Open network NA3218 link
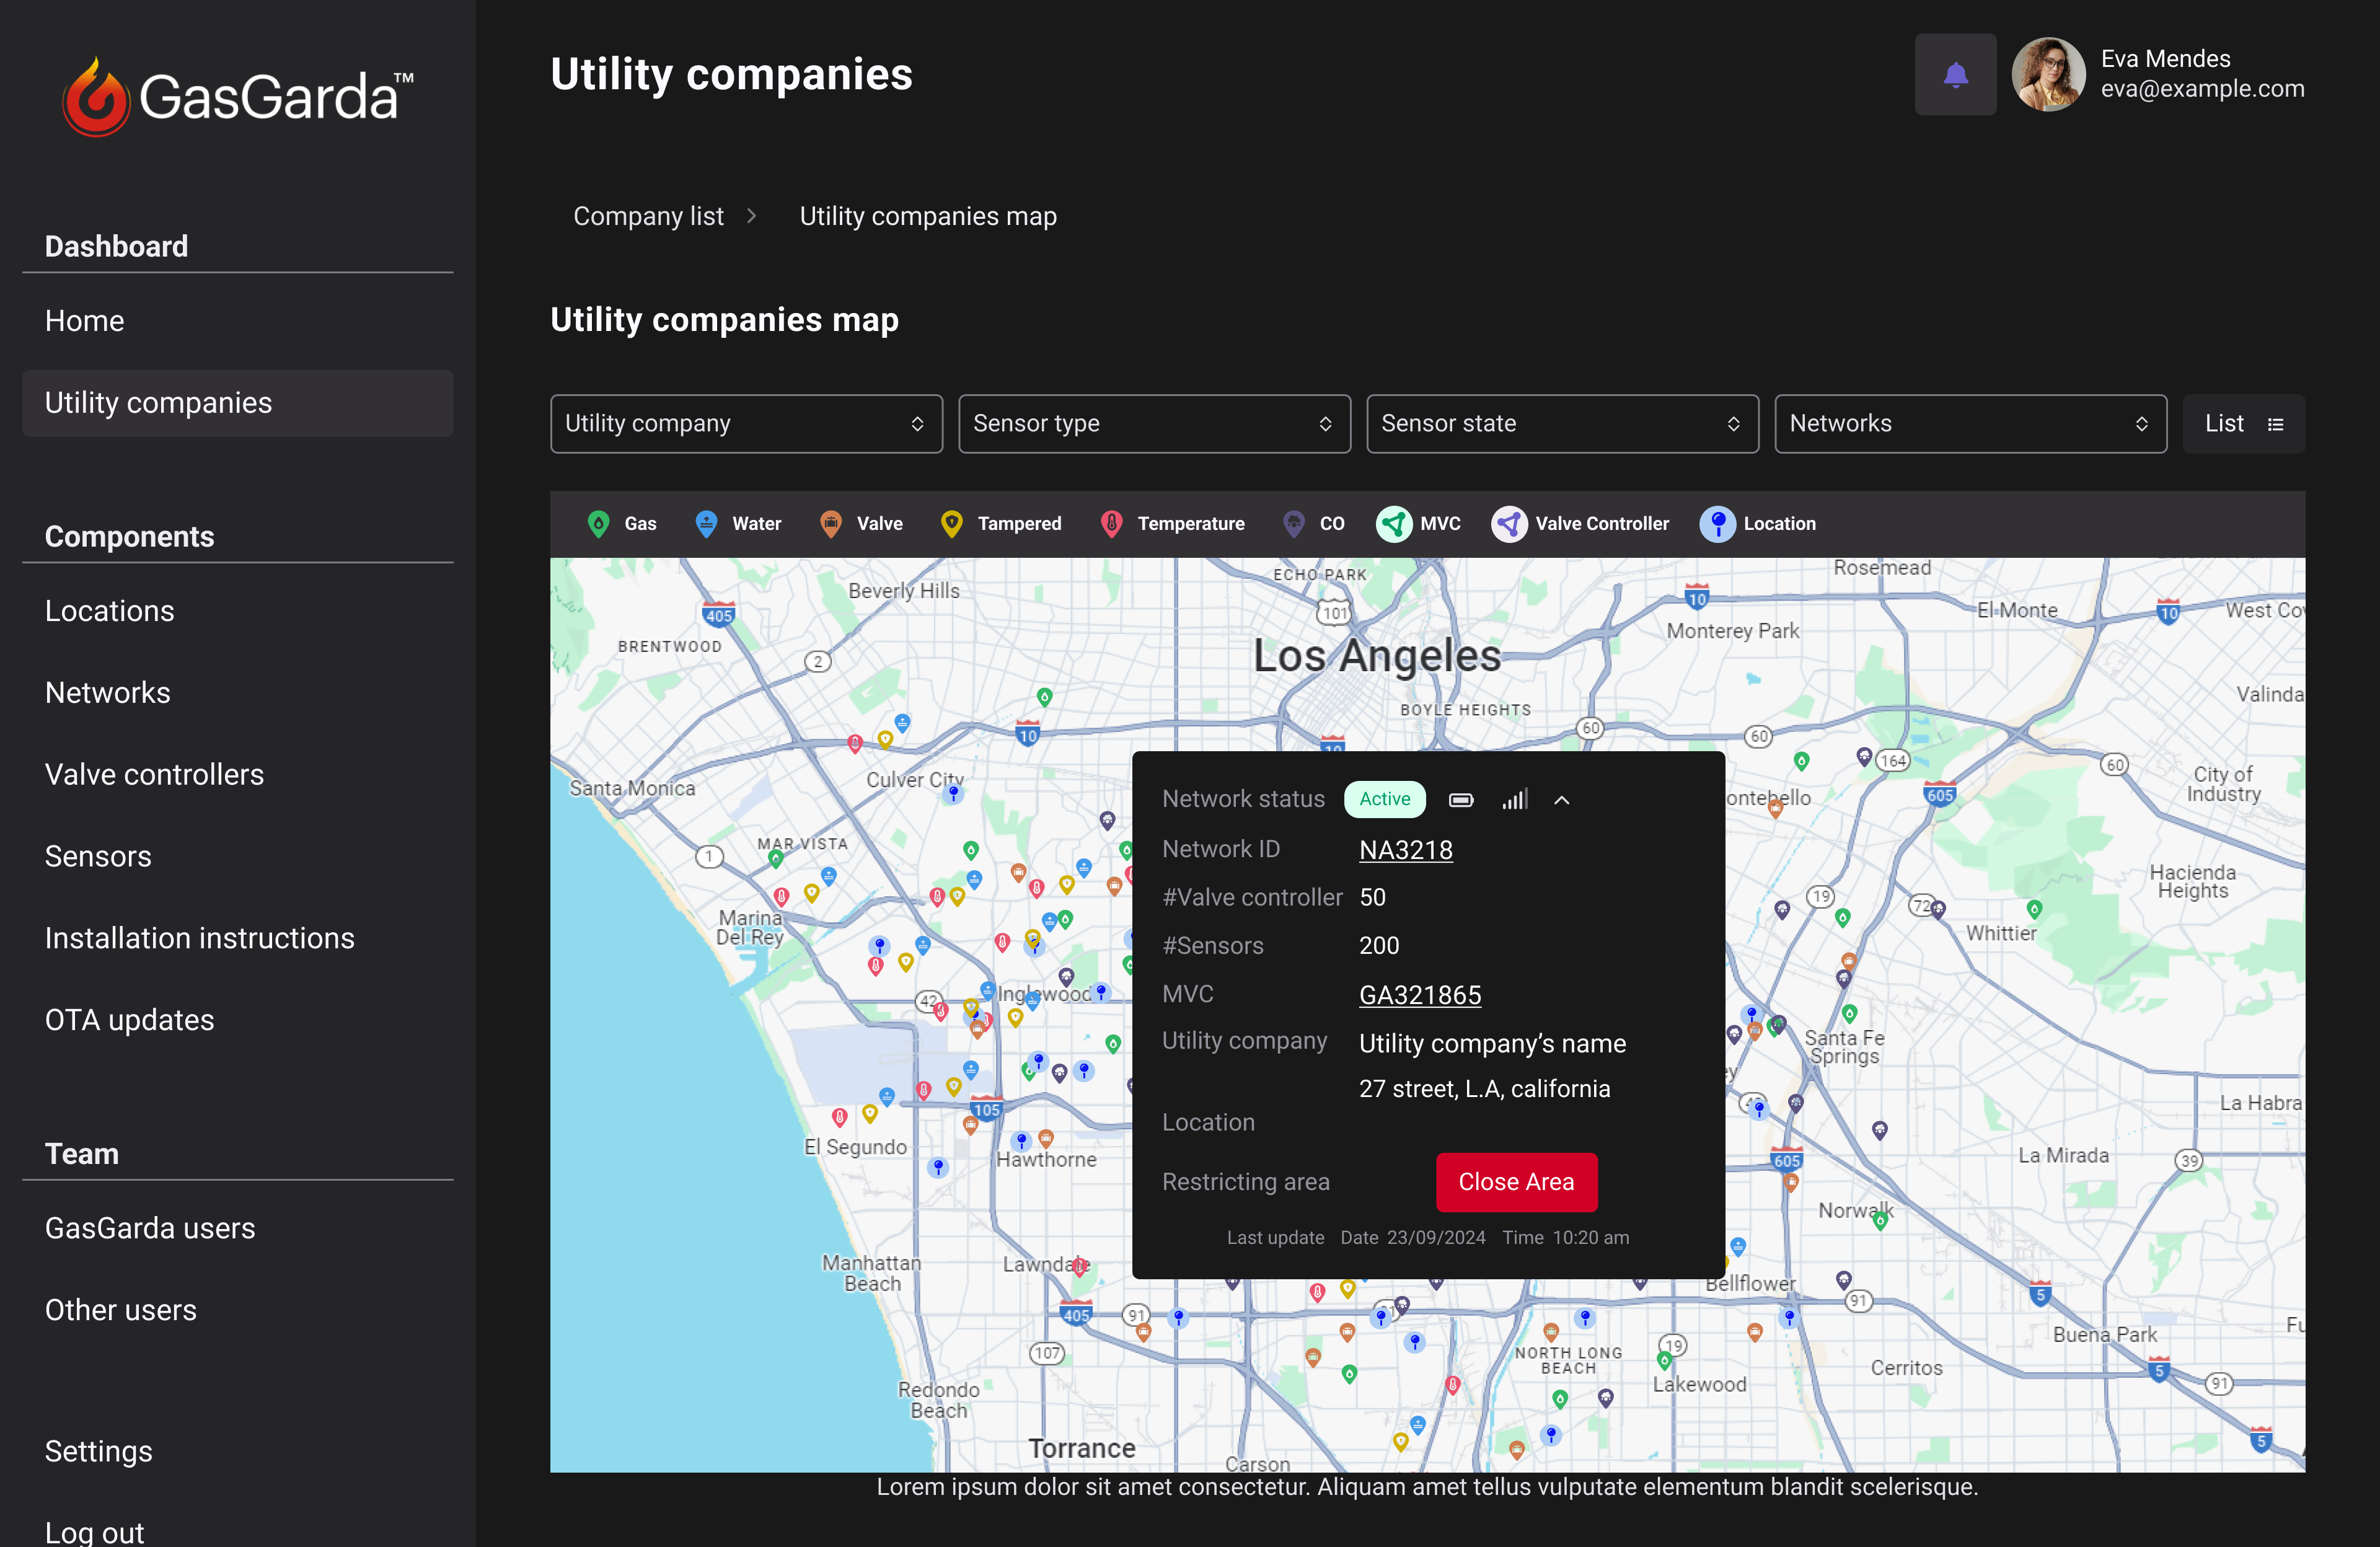This screenshot has width=2380, height=1547. point(1405,850)
